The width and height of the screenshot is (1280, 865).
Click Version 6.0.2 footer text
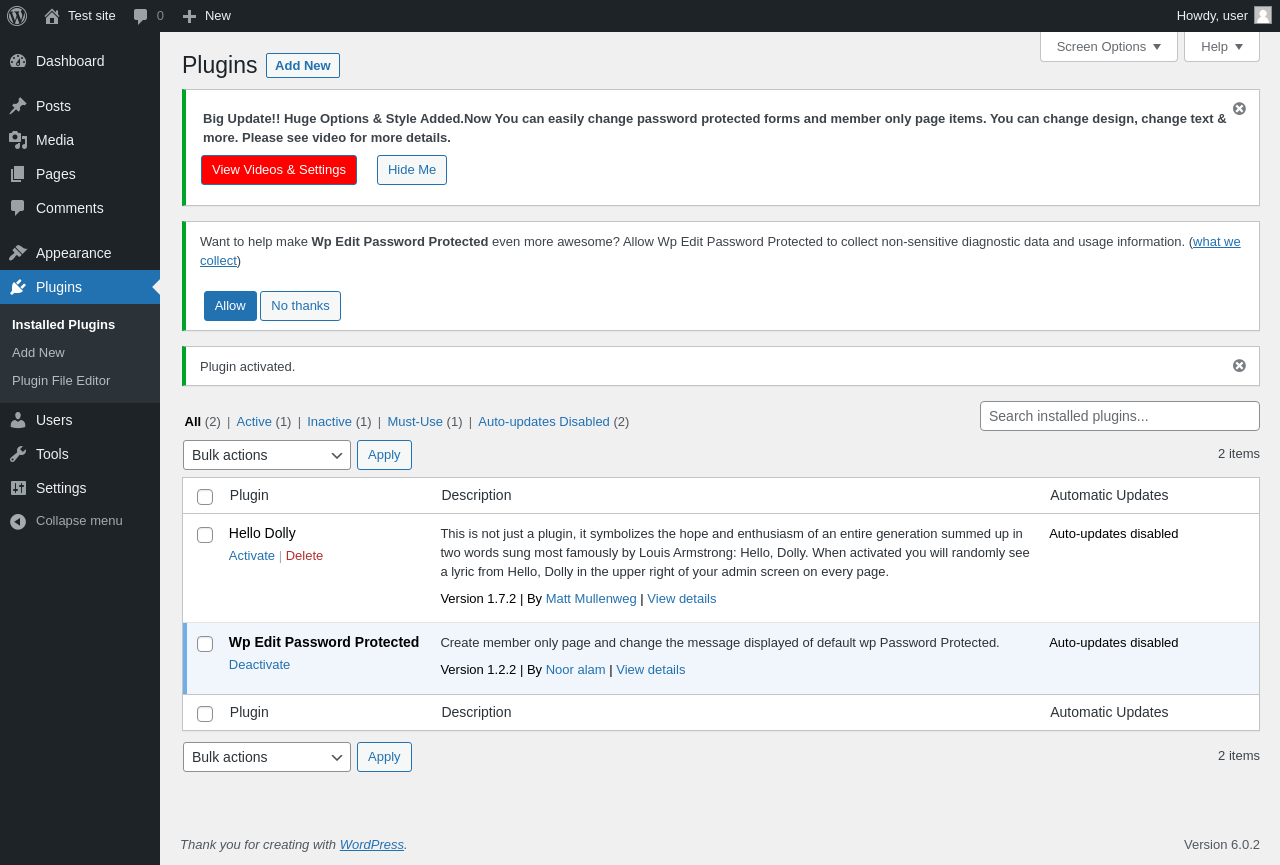(1222, 844)
